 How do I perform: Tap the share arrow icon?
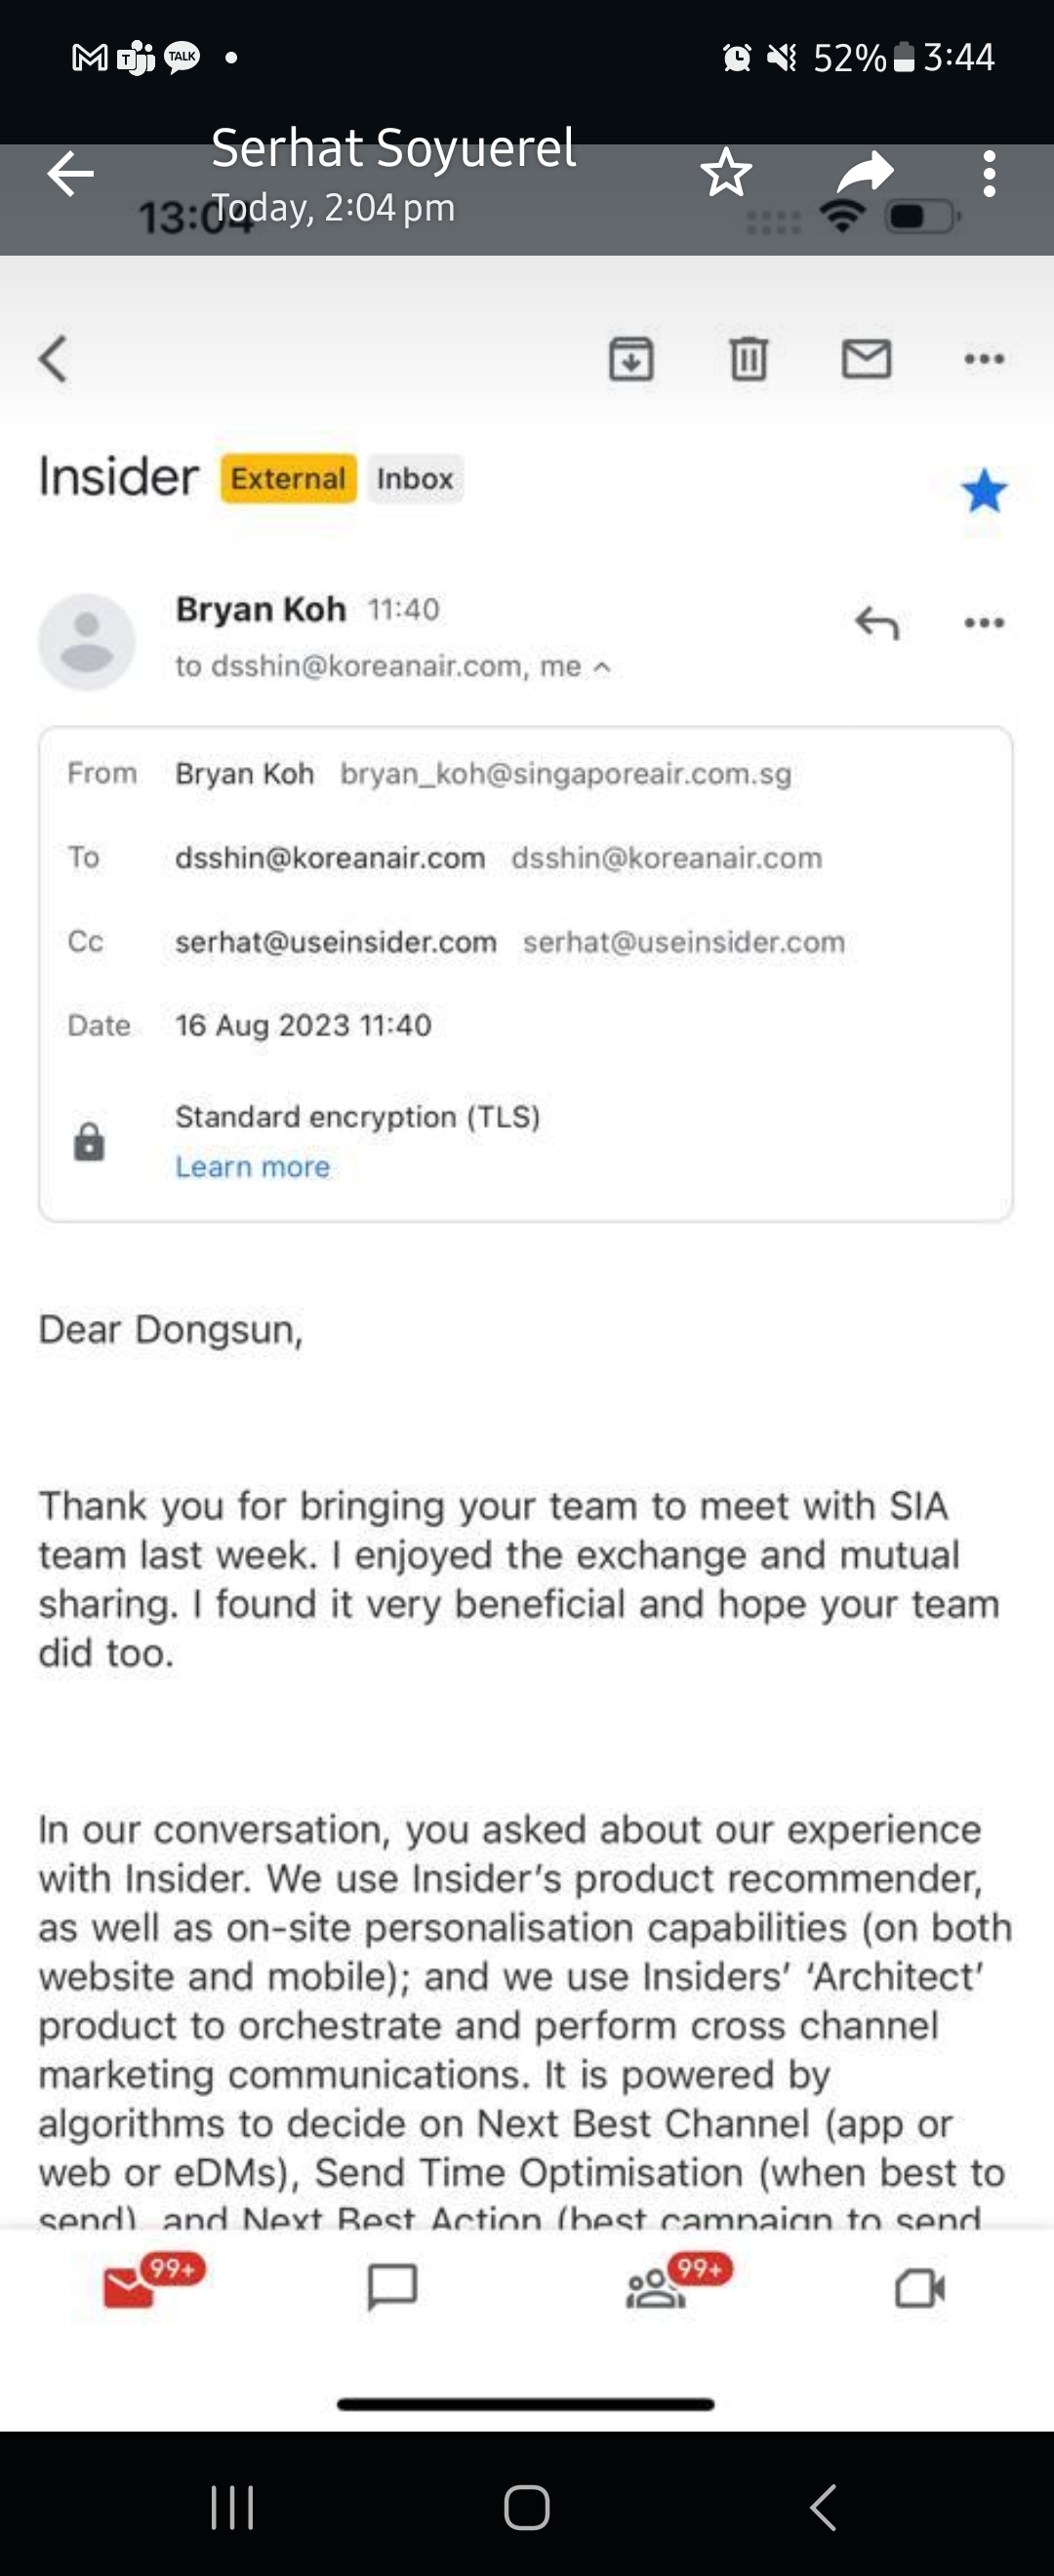tap(864, 173)
